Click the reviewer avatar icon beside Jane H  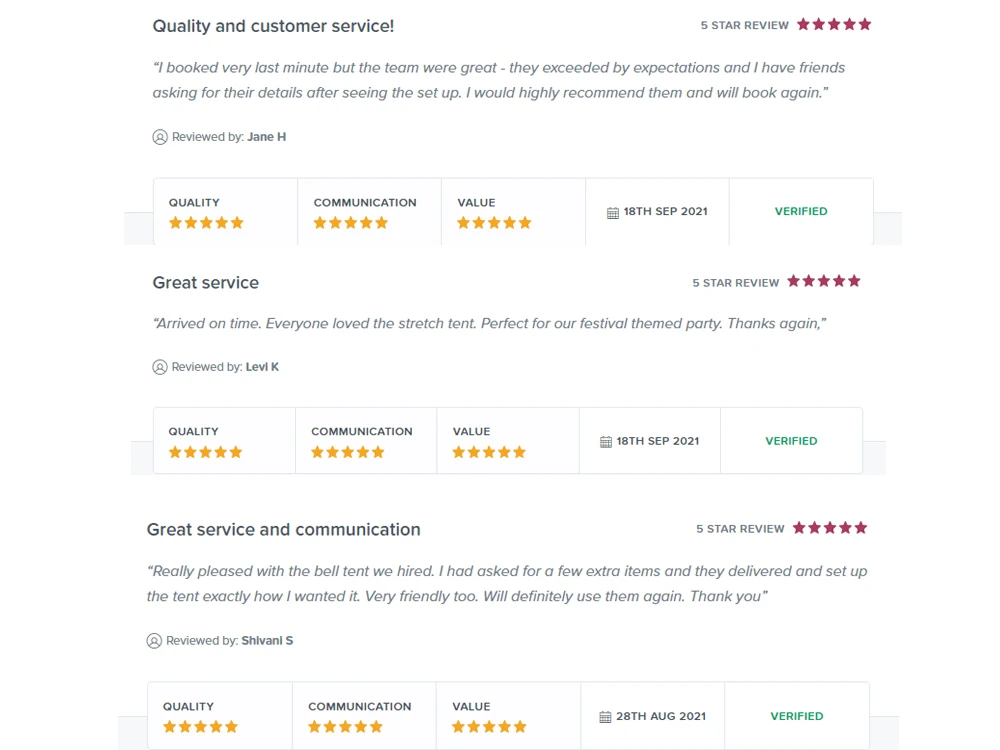pos(160,137)
